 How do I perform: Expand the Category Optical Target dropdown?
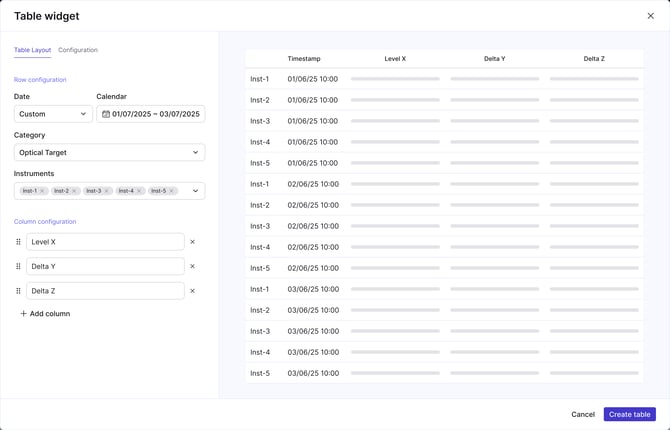click(109, 153)
